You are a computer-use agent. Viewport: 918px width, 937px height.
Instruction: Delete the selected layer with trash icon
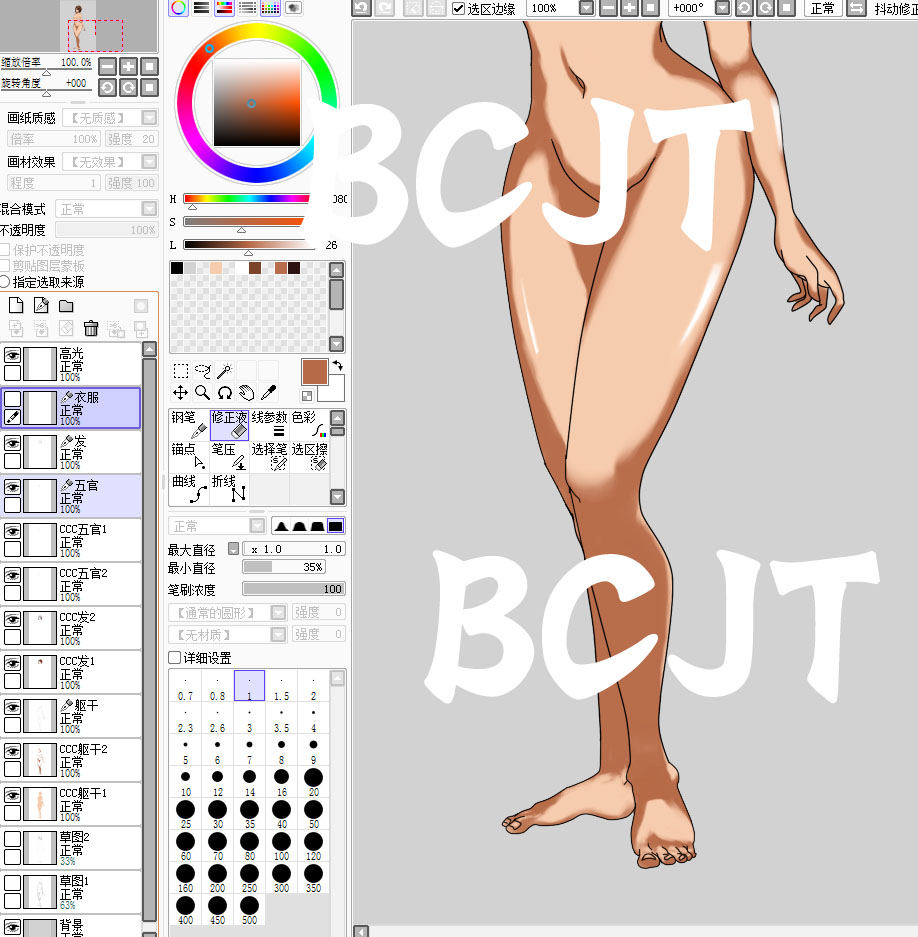point(91,328)
